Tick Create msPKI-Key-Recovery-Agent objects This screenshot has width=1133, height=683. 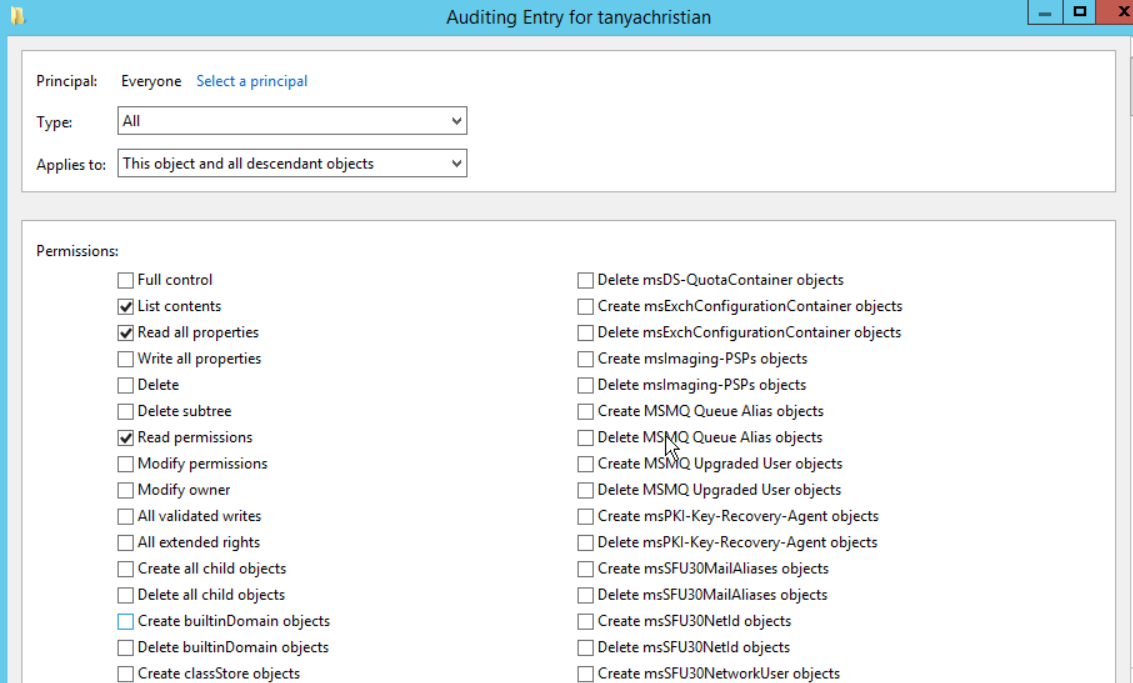click(585, 517)
